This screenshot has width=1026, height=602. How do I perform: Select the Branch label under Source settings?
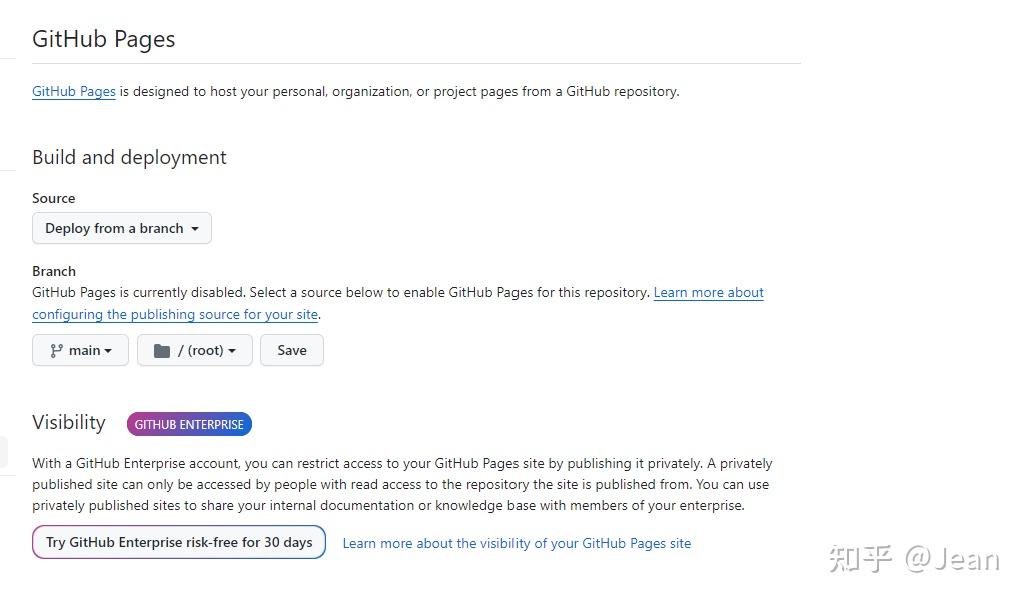pyautogui.click(x=53, y=271)
